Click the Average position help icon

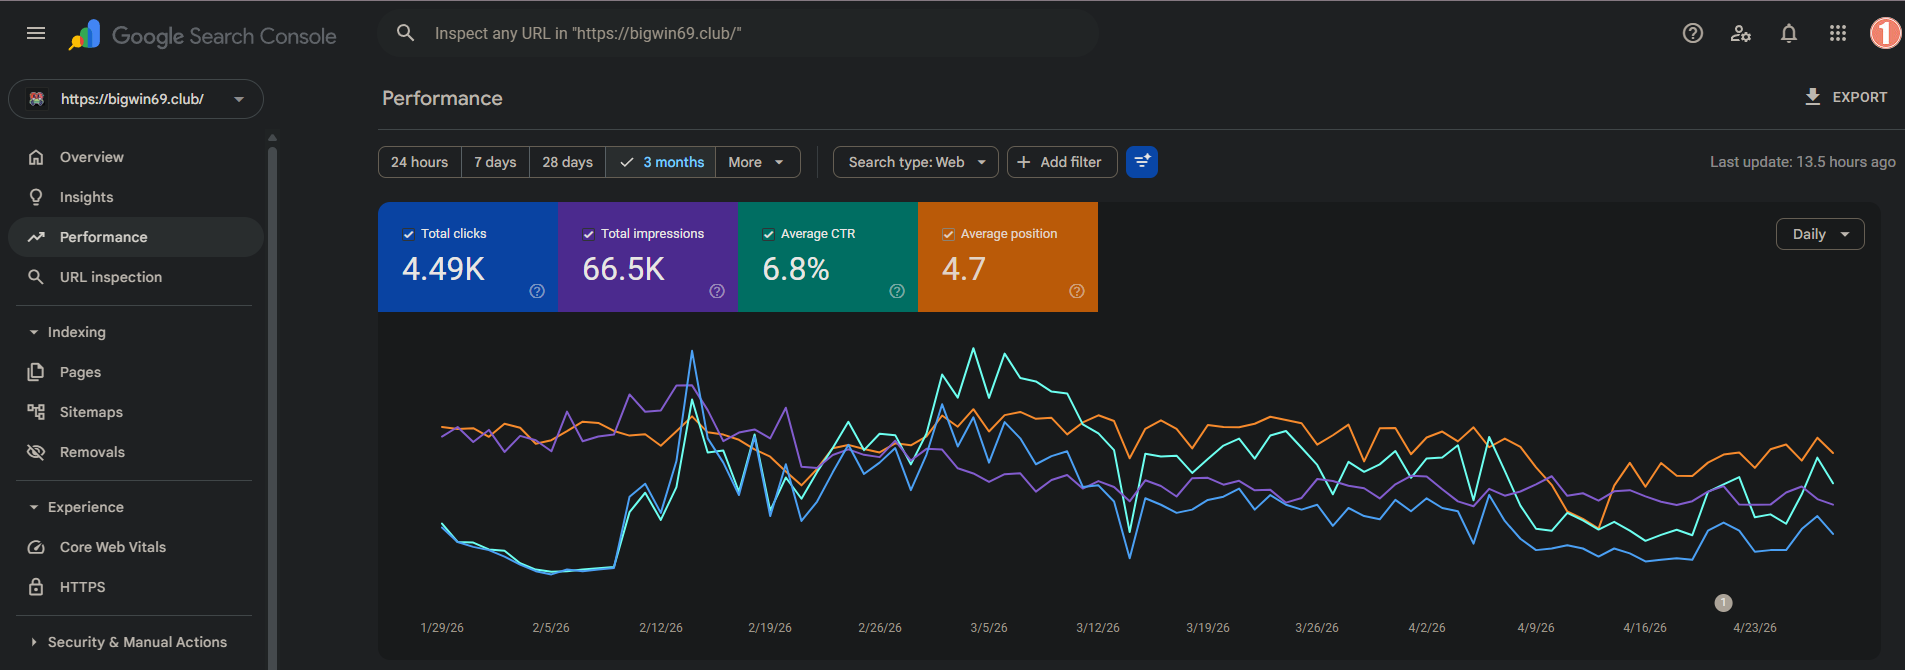coord(1077,291)
